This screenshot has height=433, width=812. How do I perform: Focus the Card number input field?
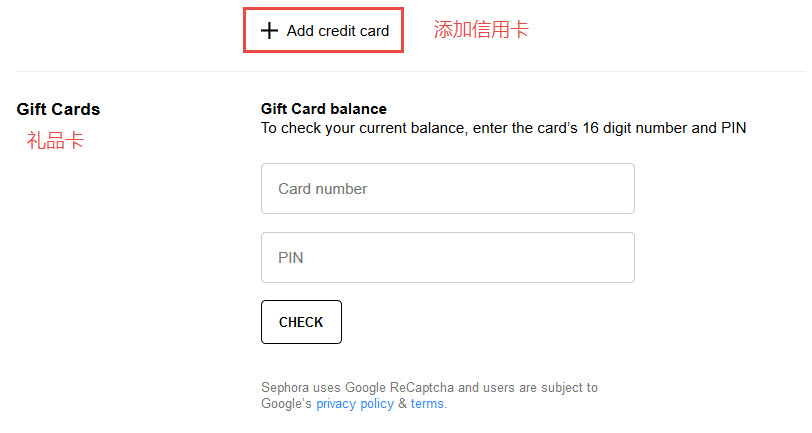pyautogui.click(x=448, y=189)
